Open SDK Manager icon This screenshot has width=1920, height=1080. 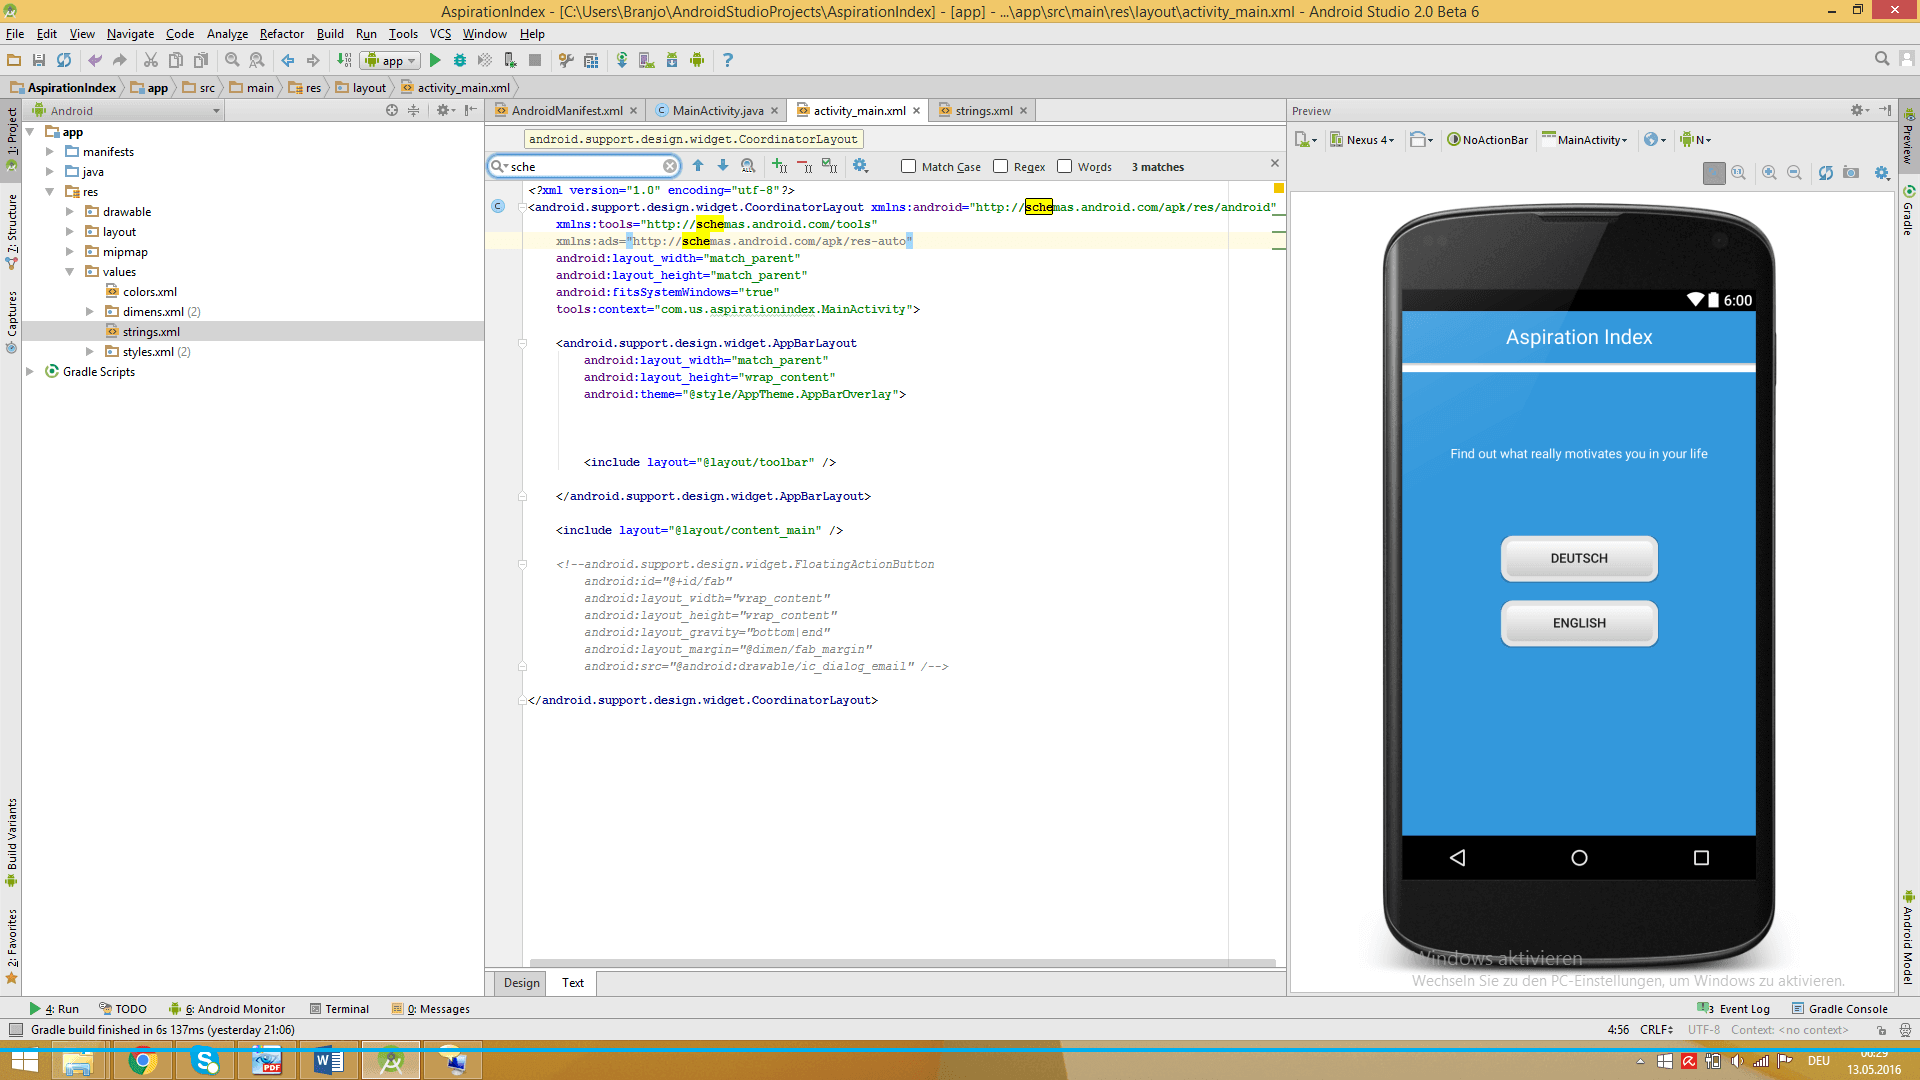[x=672, y=60]
